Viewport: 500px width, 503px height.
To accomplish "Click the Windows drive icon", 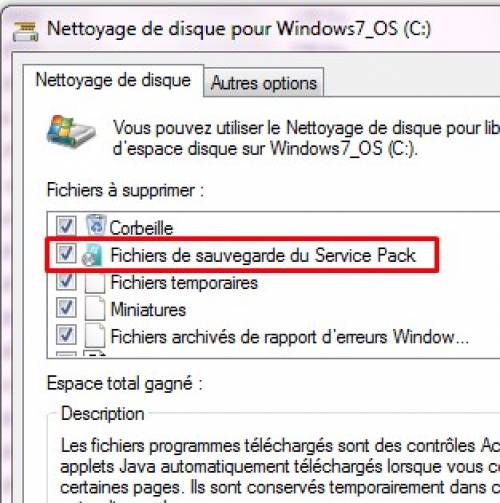I will coord(71,131).
